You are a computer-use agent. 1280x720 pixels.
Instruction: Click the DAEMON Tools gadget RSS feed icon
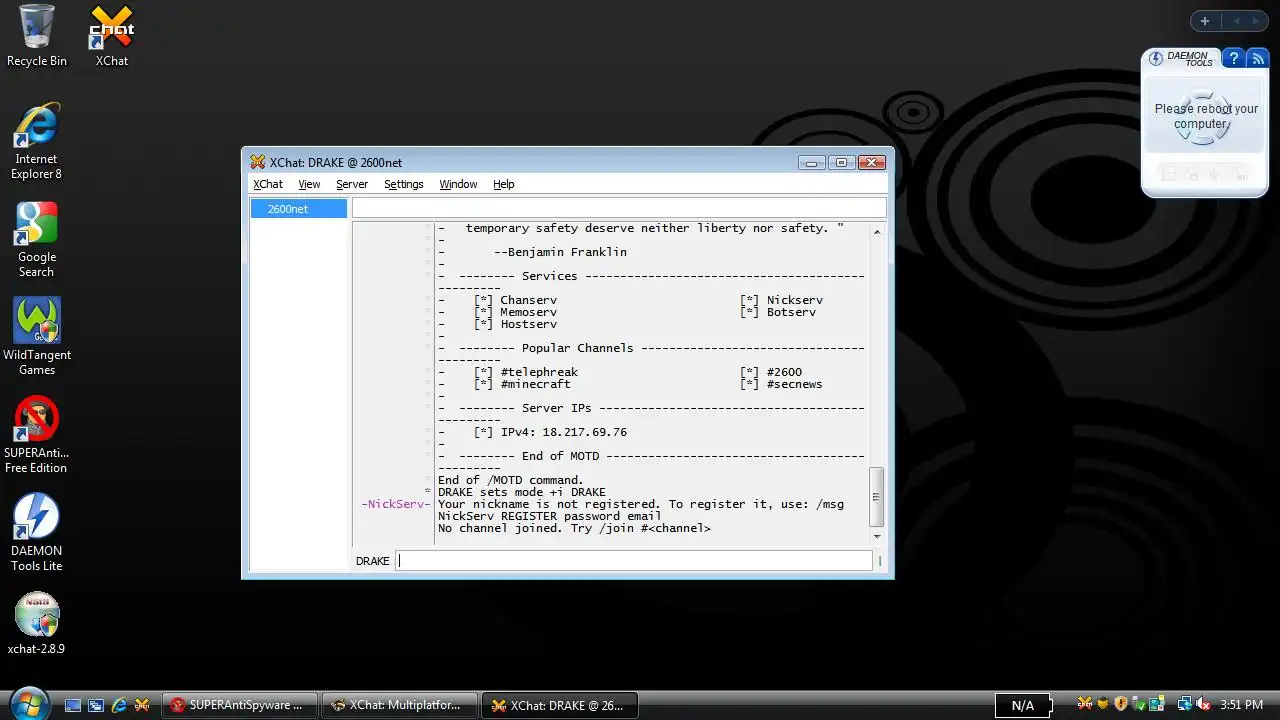1258,59
